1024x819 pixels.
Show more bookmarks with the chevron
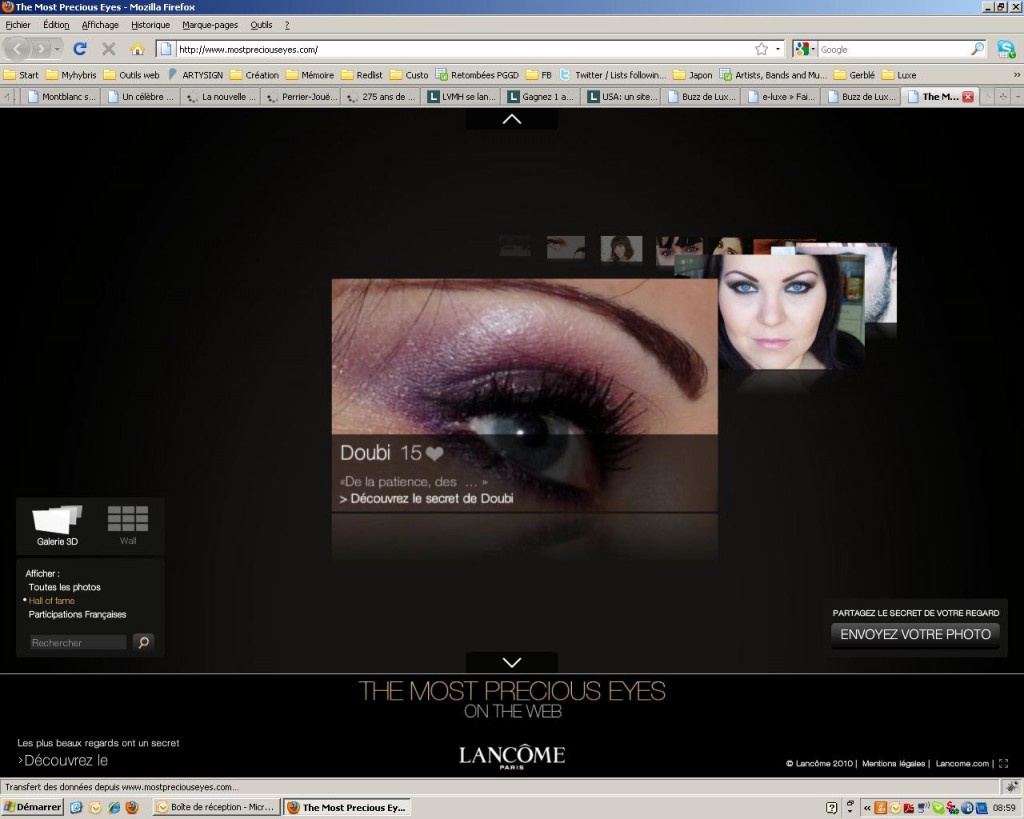(1016, 75)
